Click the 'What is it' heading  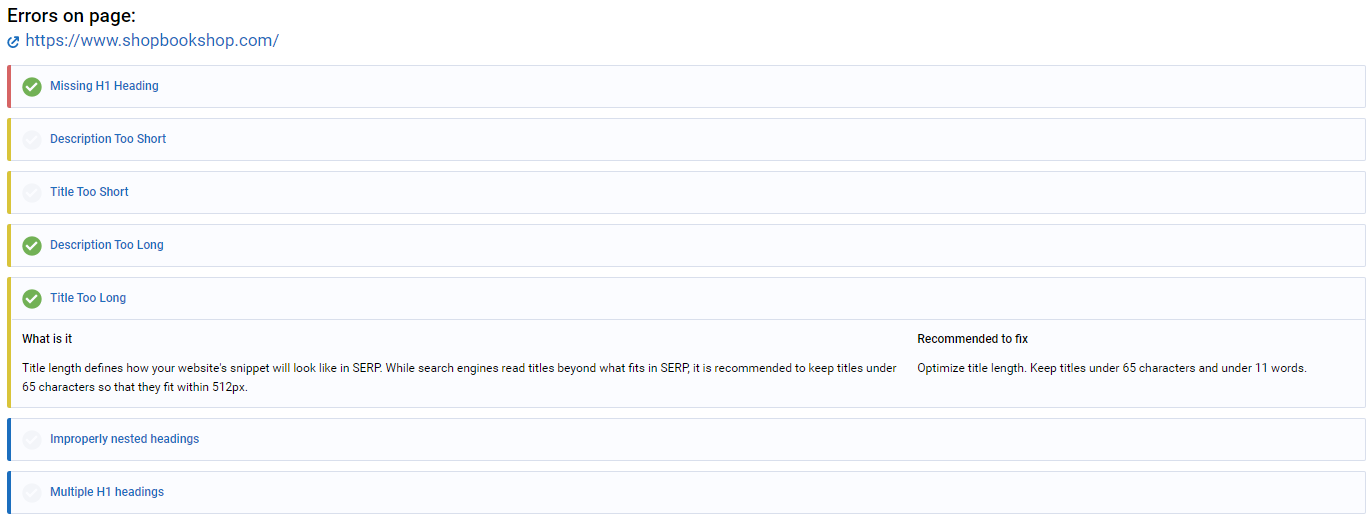click(47, 339)
